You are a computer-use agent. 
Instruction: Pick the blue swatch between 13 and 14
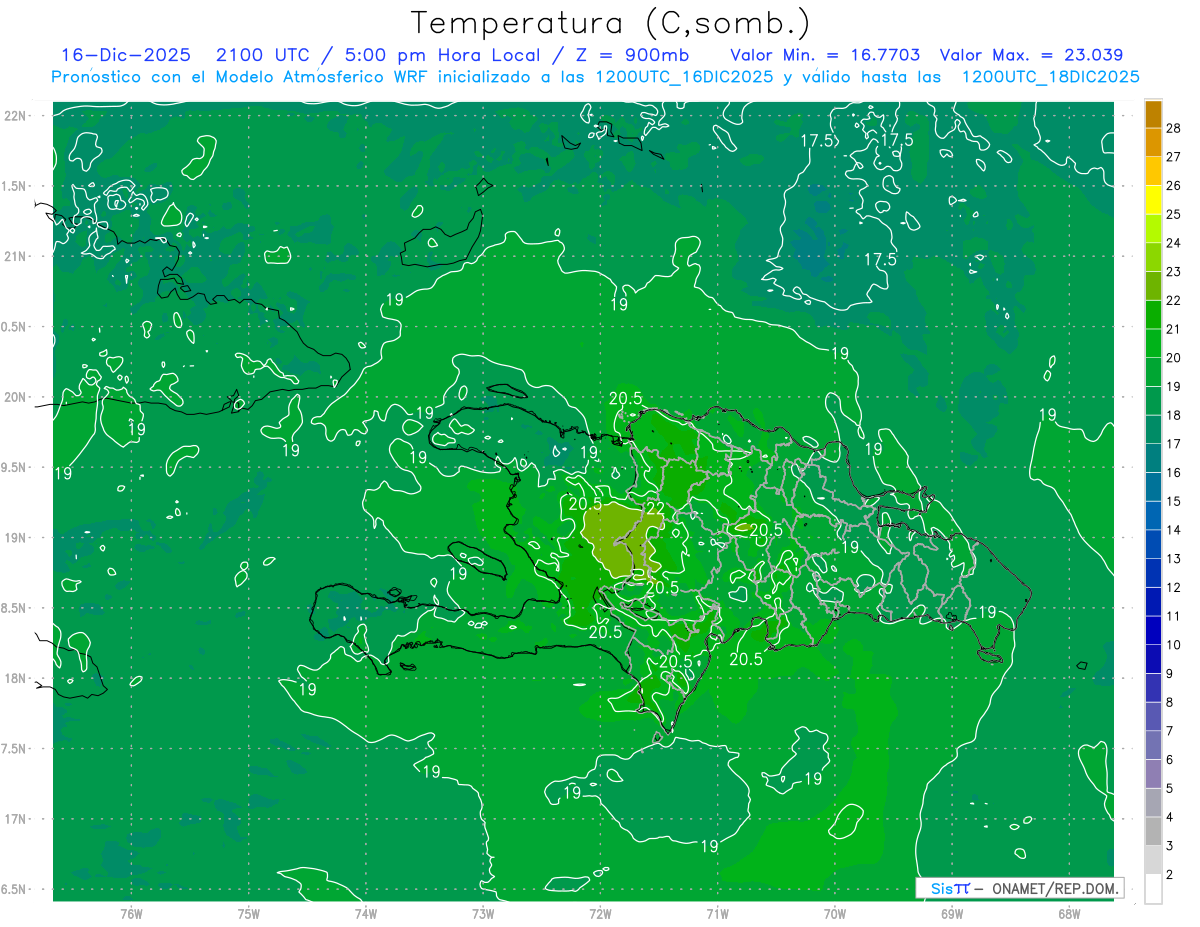point(1153,544)
